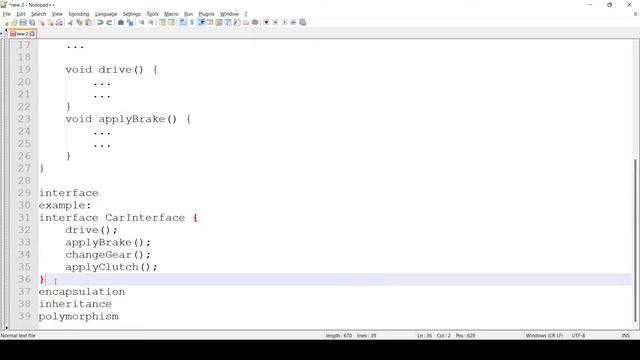Click the Play recorded macro icon

pyautogui.click(x=284, y=22)
